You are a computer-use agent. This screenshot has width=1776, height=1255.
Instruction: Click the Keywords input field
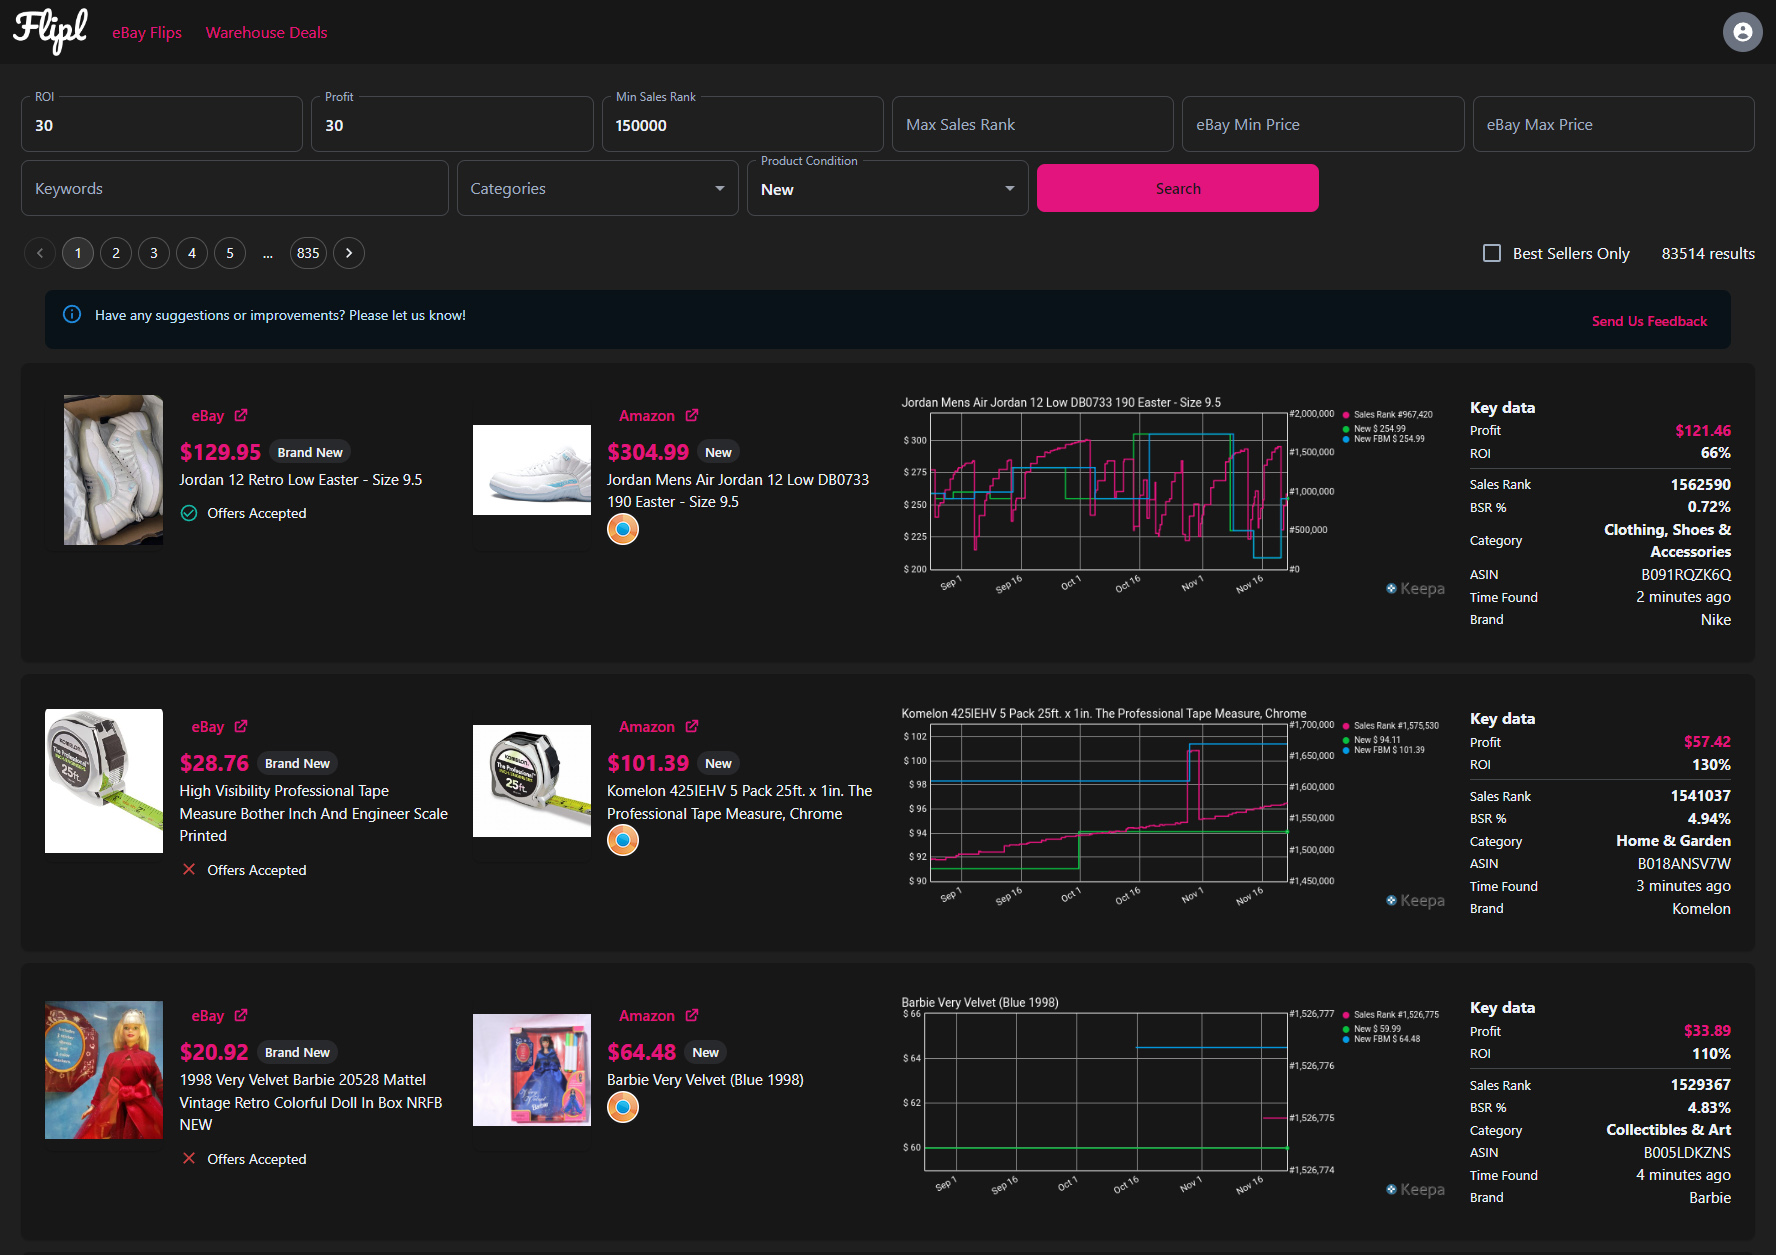pos(235,188)
